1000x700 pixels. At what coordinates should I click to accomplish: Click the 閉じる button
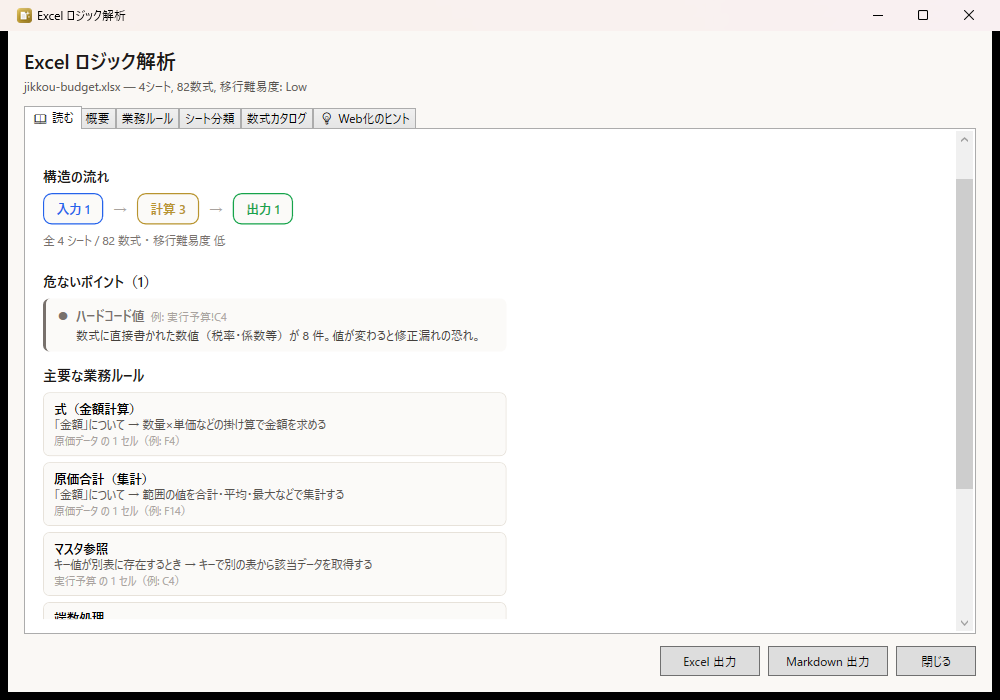click(x=936, y=662)
